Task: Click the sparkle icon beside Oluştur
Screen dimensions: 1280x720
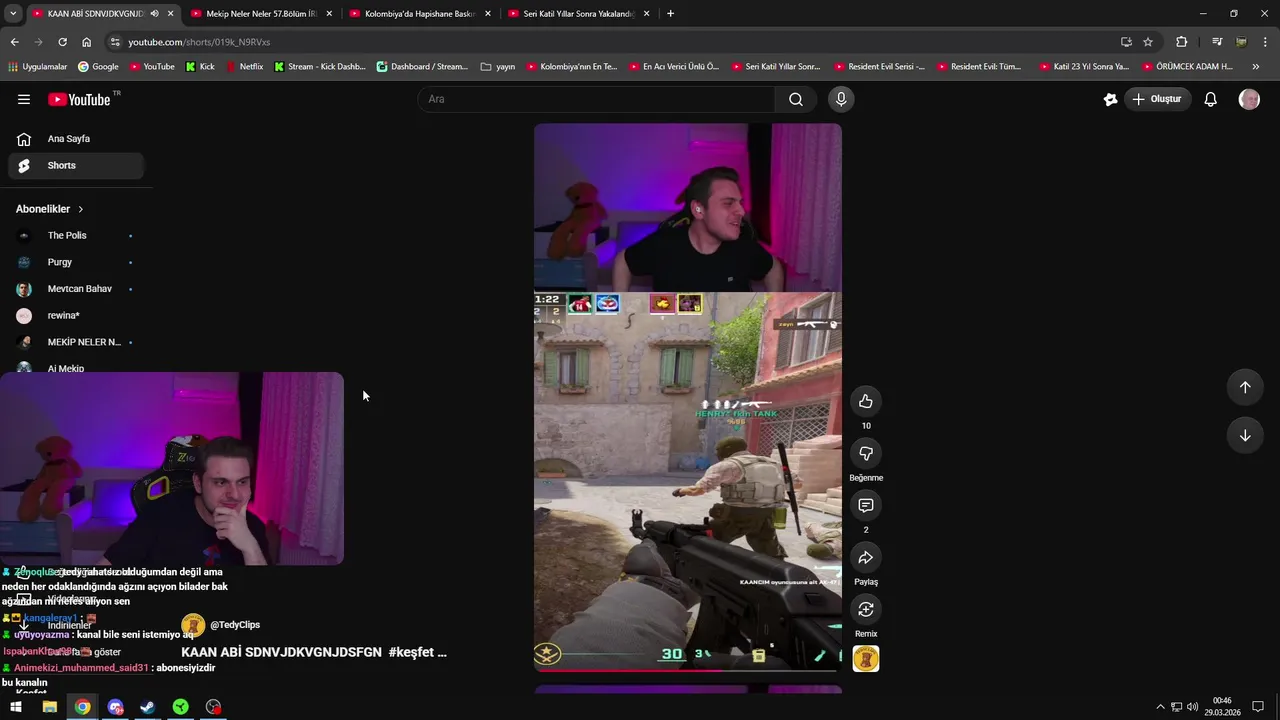Action: (1110, 99)
